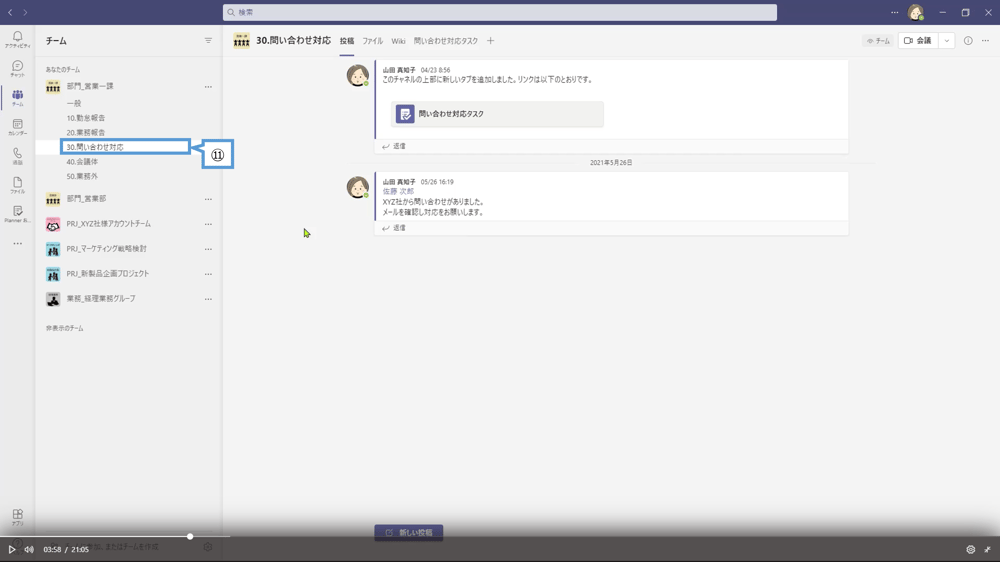The height and width of the screenshot is (562, 1000).
Task: Select the 20.業務報告 channel
Action: point(85,133)
